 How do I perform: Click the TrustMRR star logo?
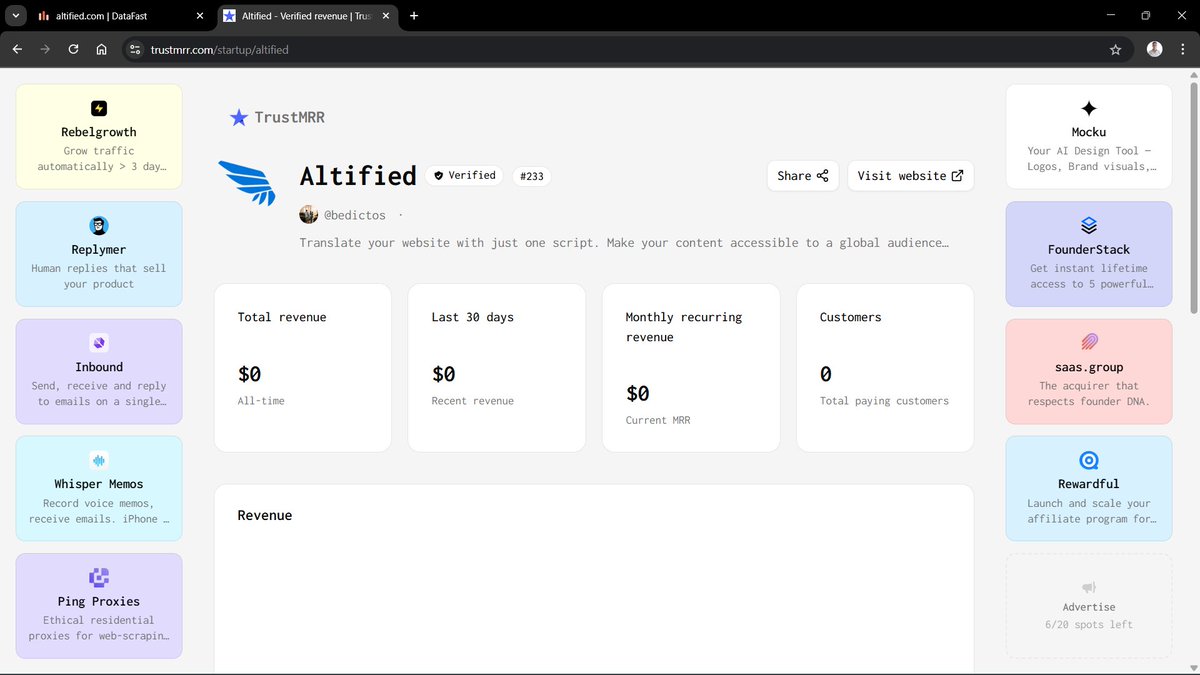(238, 118)
